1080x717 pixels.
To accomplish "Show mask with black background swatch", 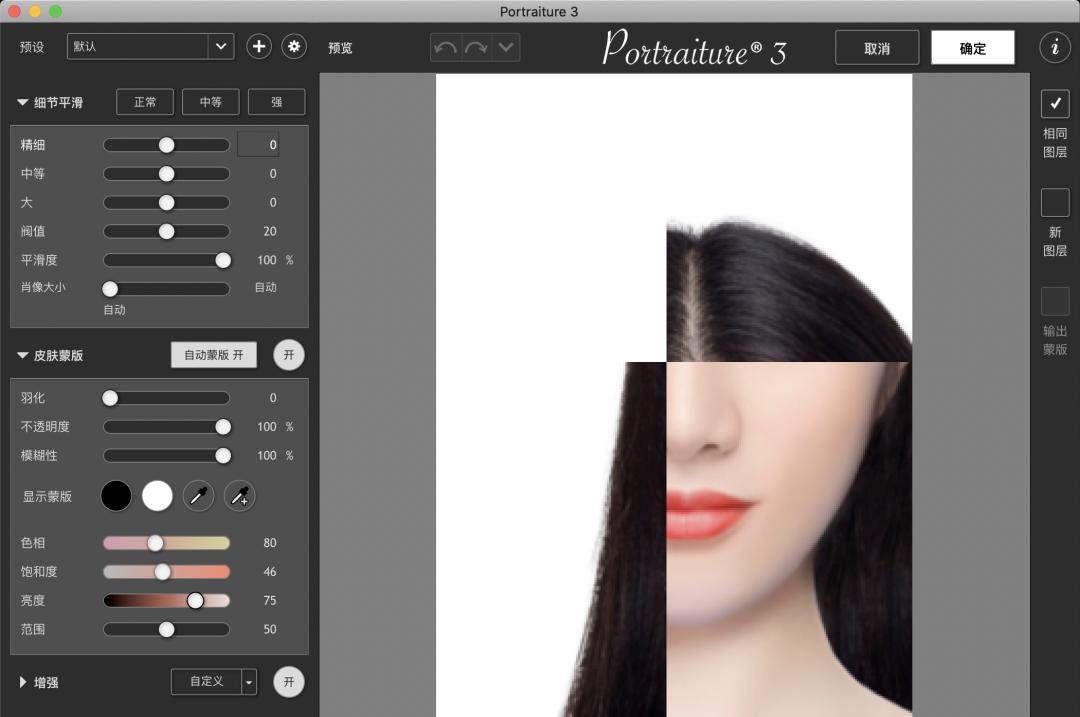I will coord(116,496).
